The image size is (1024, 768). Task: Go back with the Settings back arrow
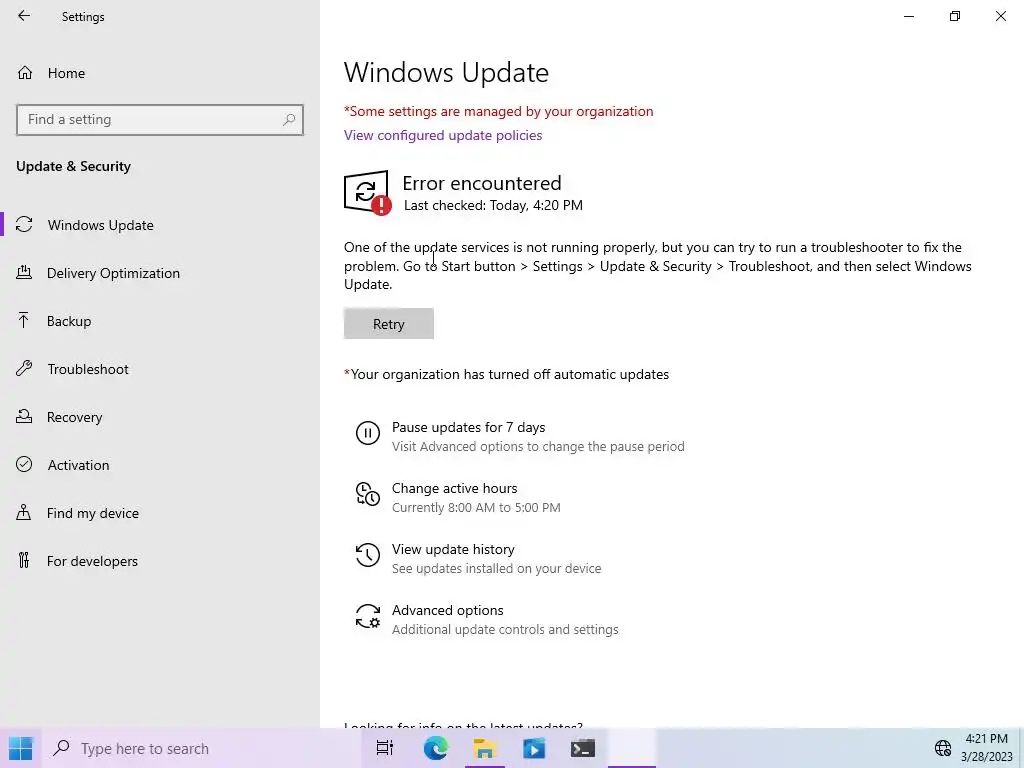tap(24, 16)
